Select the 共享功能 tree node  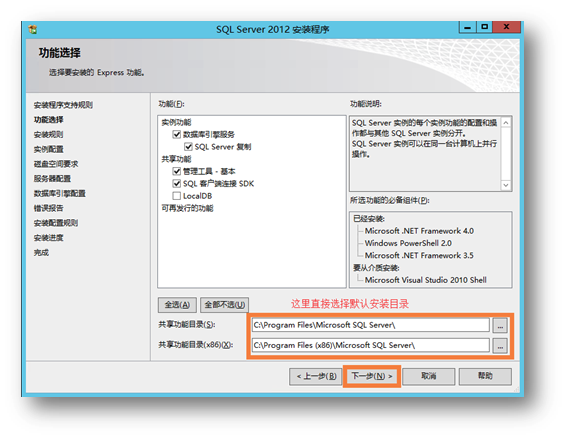(176, 159)
